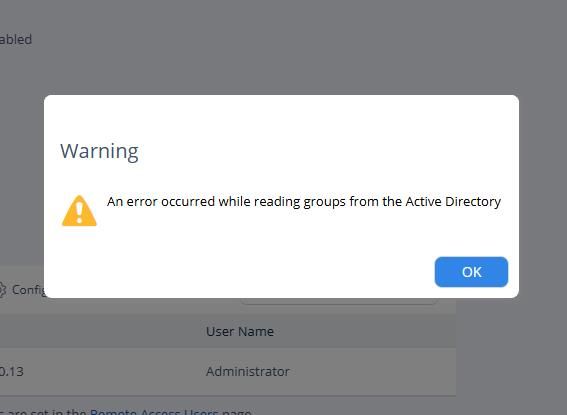Image resolution: width=567 pixels, height=415 pixels.
Task: Click the address cell ending in 0.13
Action: tap(12, 371)
